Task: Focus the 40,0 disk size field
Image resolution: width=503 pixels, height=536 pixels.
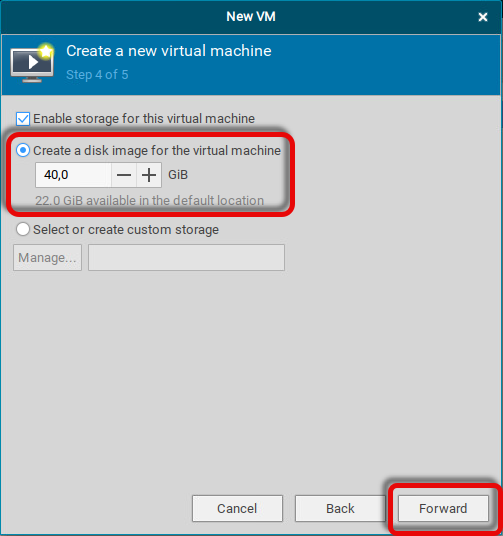Action: point(73,175)
